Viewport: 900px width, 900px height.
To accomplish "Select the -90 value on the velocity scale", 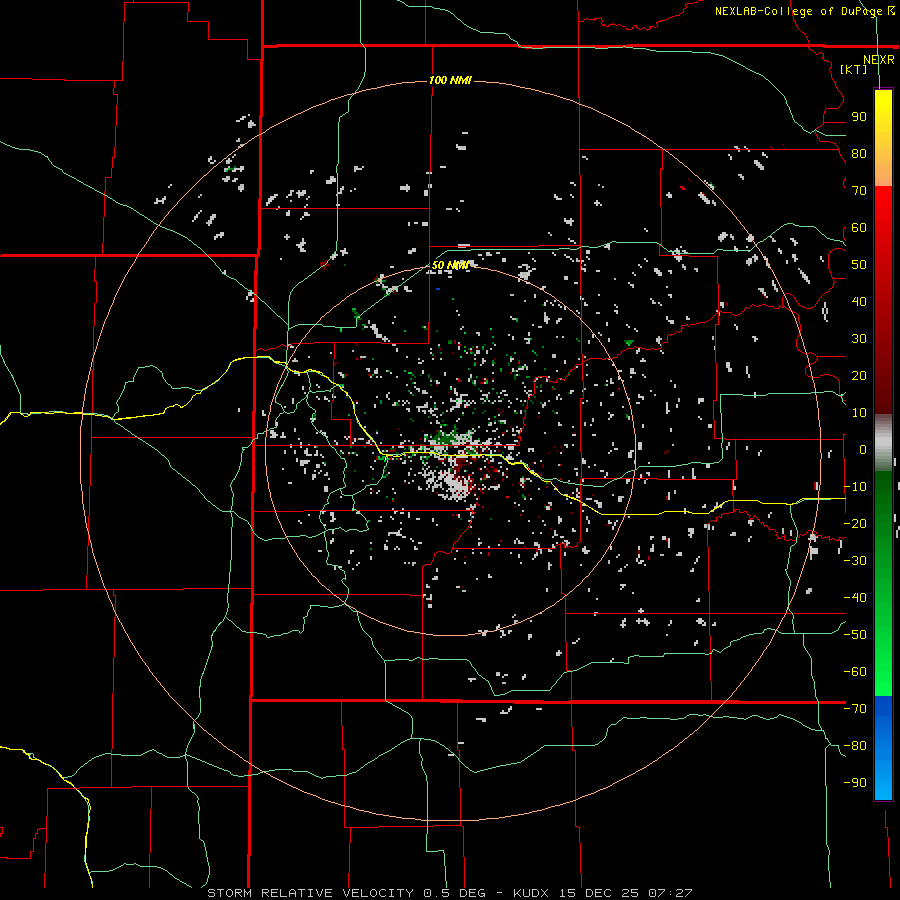I will (855, 783).
